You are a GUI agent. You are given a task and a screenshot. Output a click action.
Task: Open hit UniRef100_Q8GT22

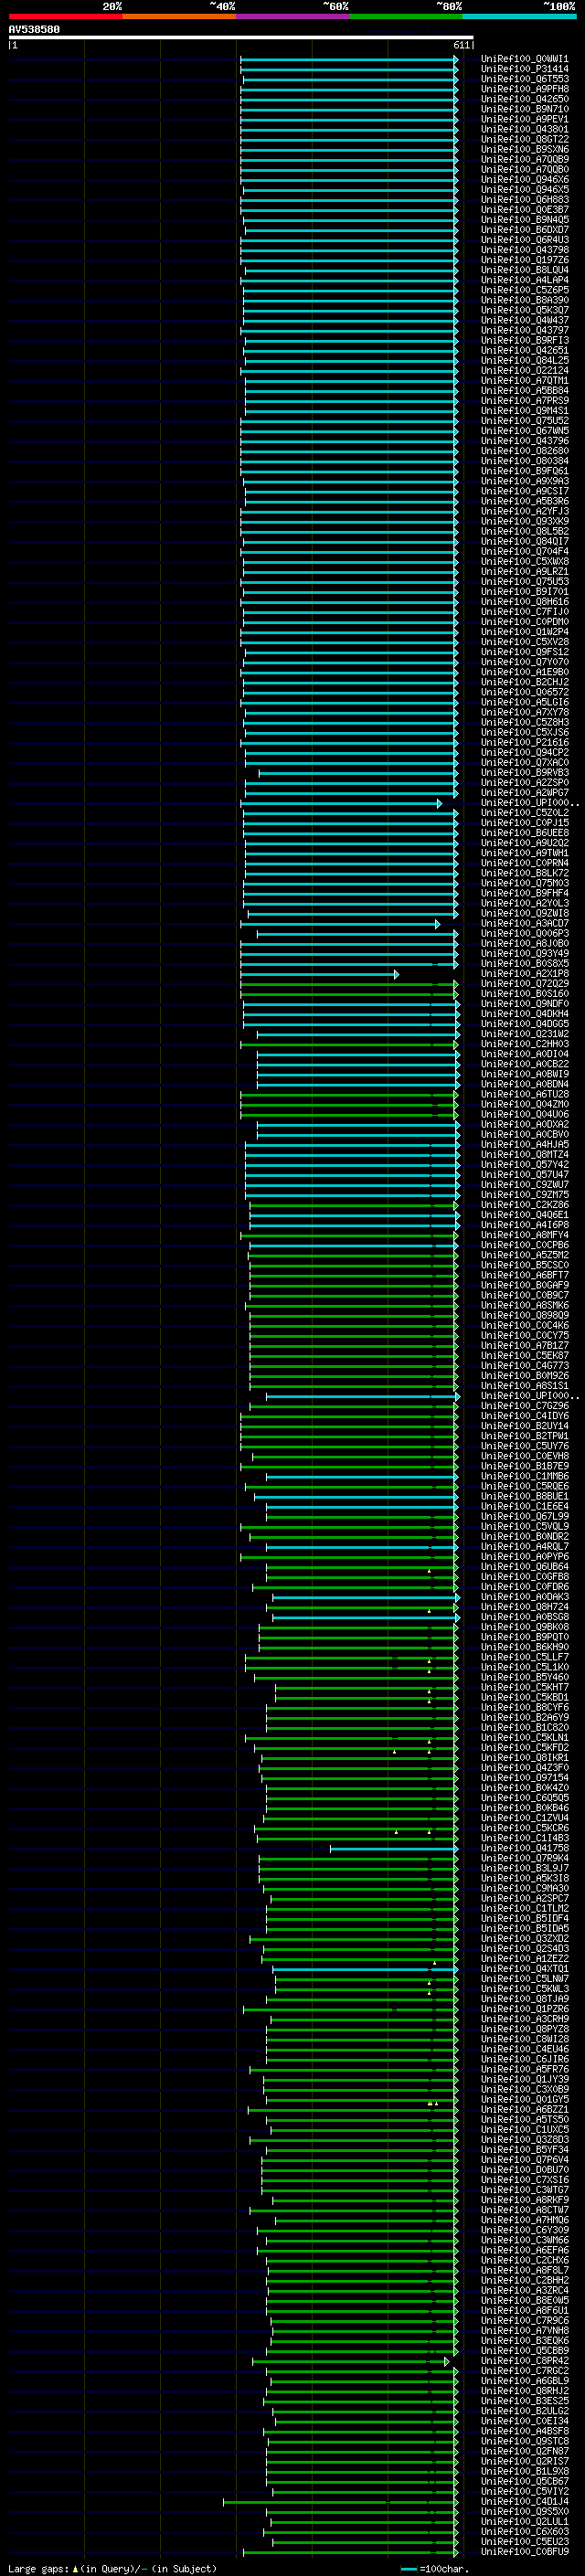point(524,139)
